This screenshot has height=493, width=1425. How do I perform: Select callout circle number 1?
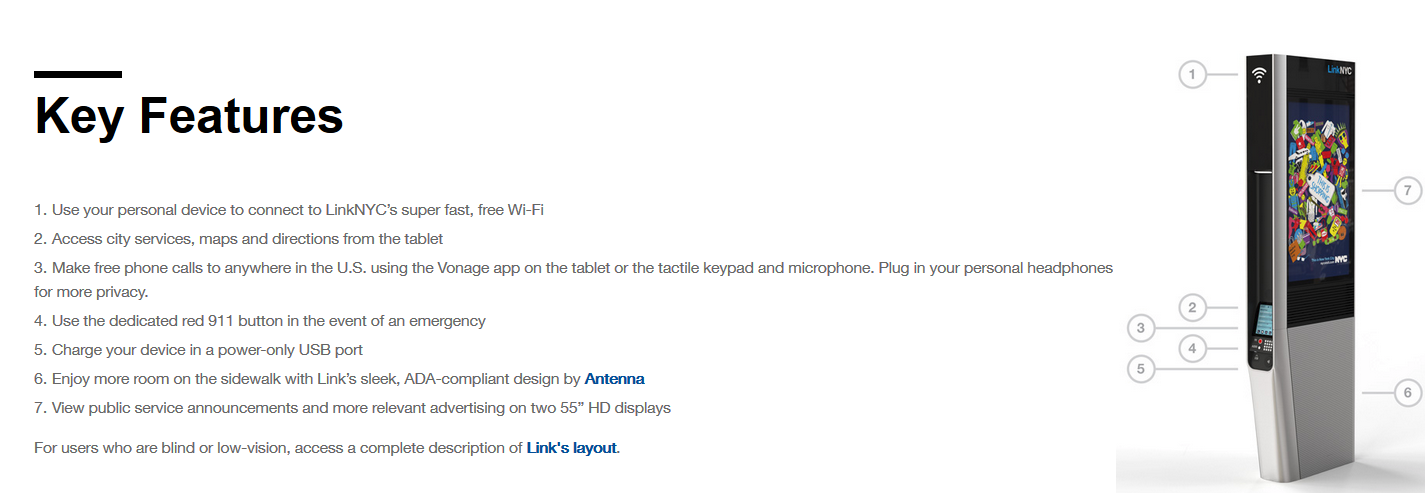pos(1192,74)
